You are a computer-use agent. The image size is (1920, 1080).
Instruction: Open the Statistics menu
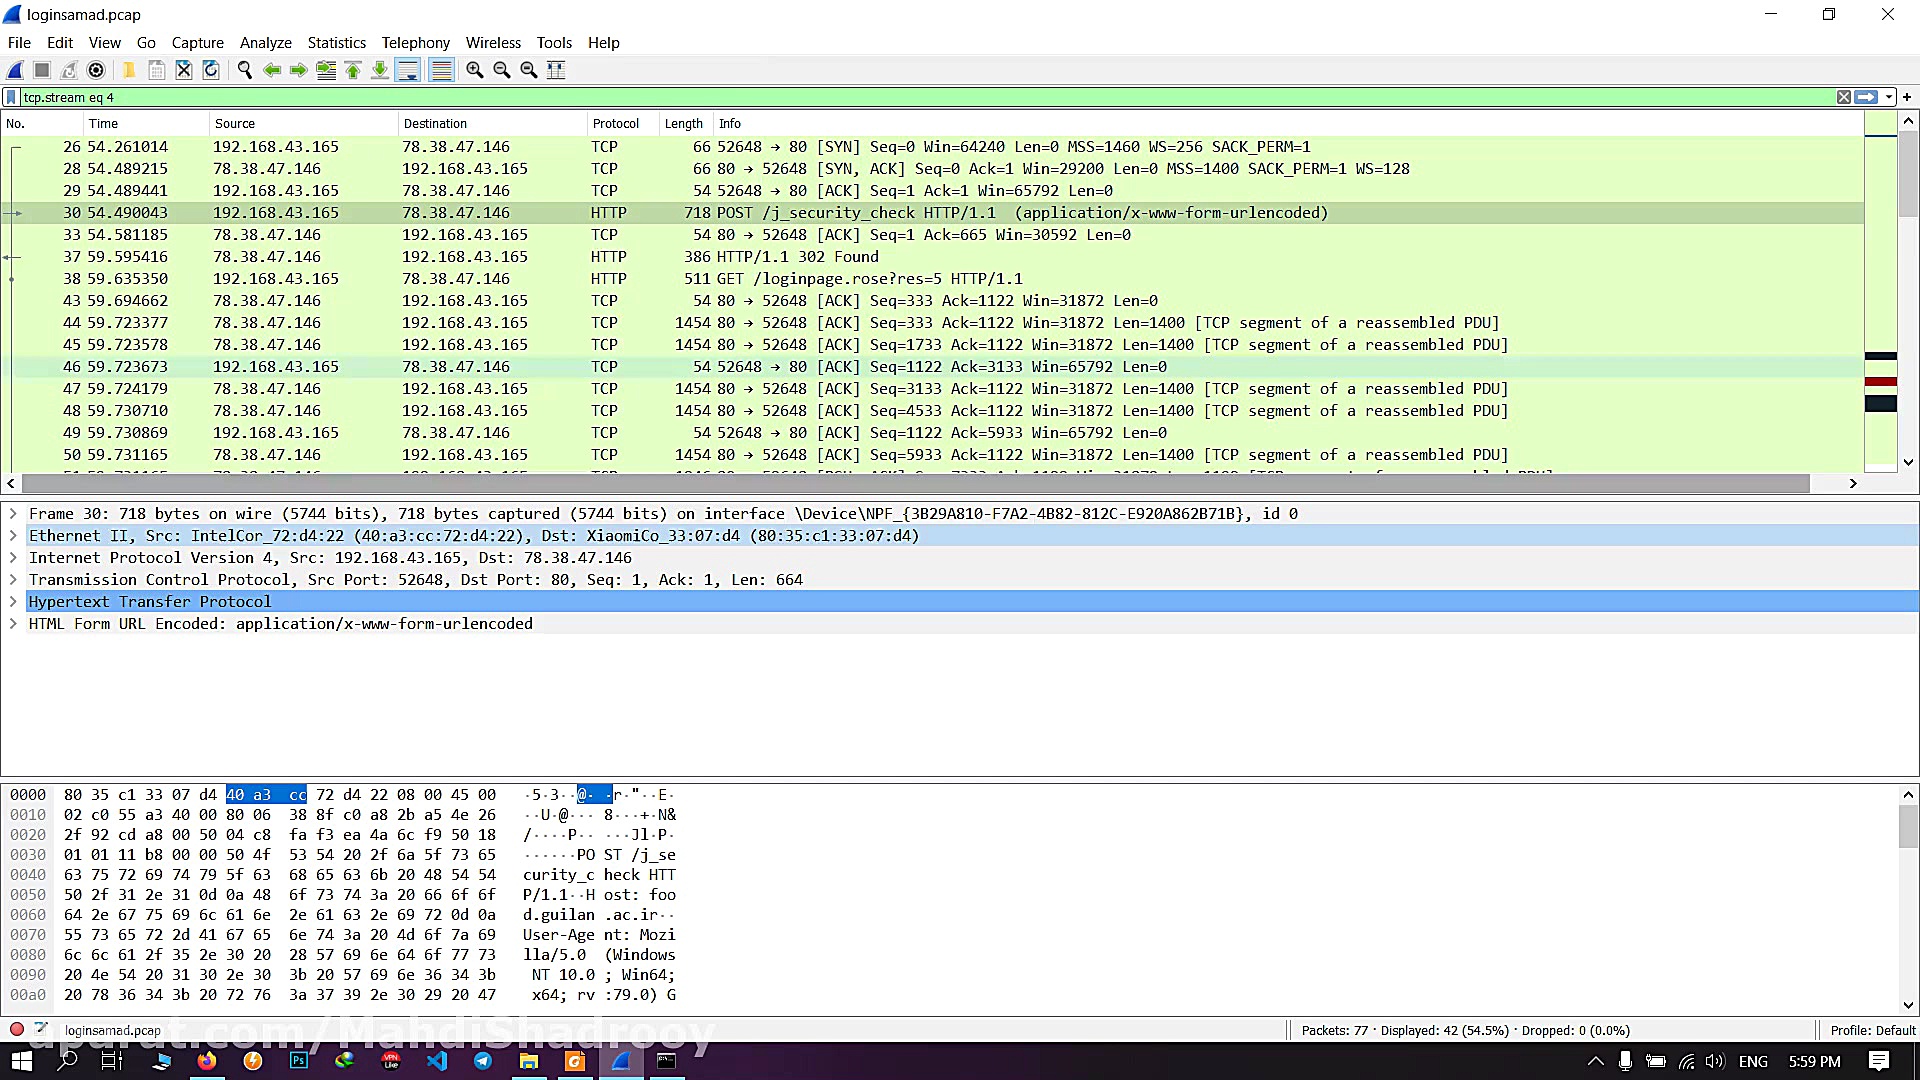coord(336,43)
